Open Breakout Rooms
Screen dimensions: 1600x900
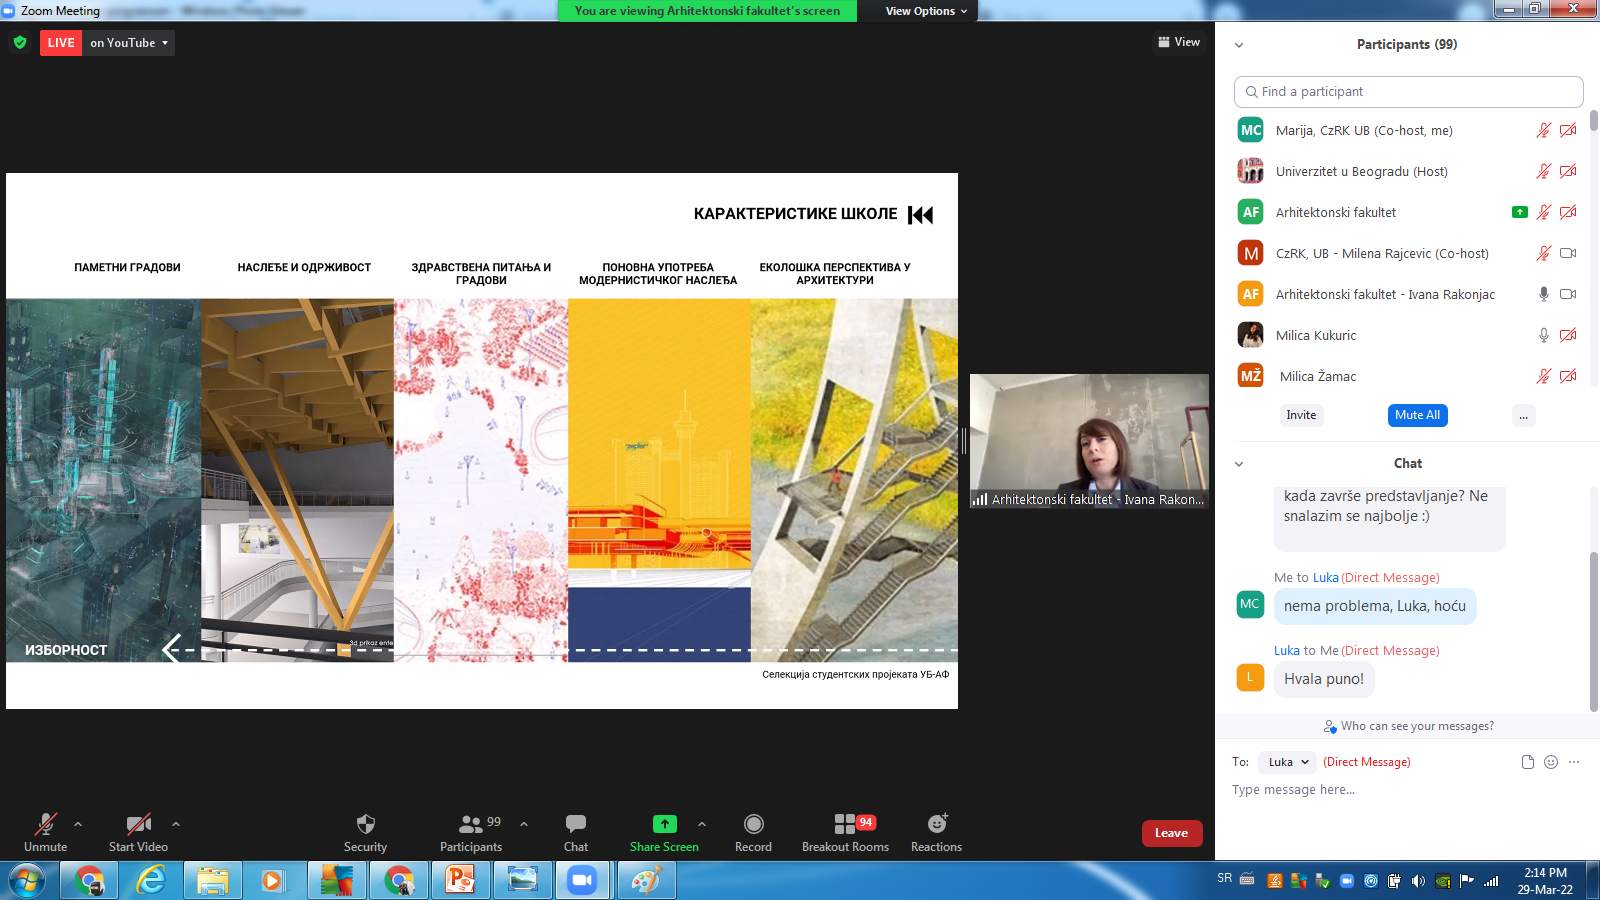[x=845, y=824]
